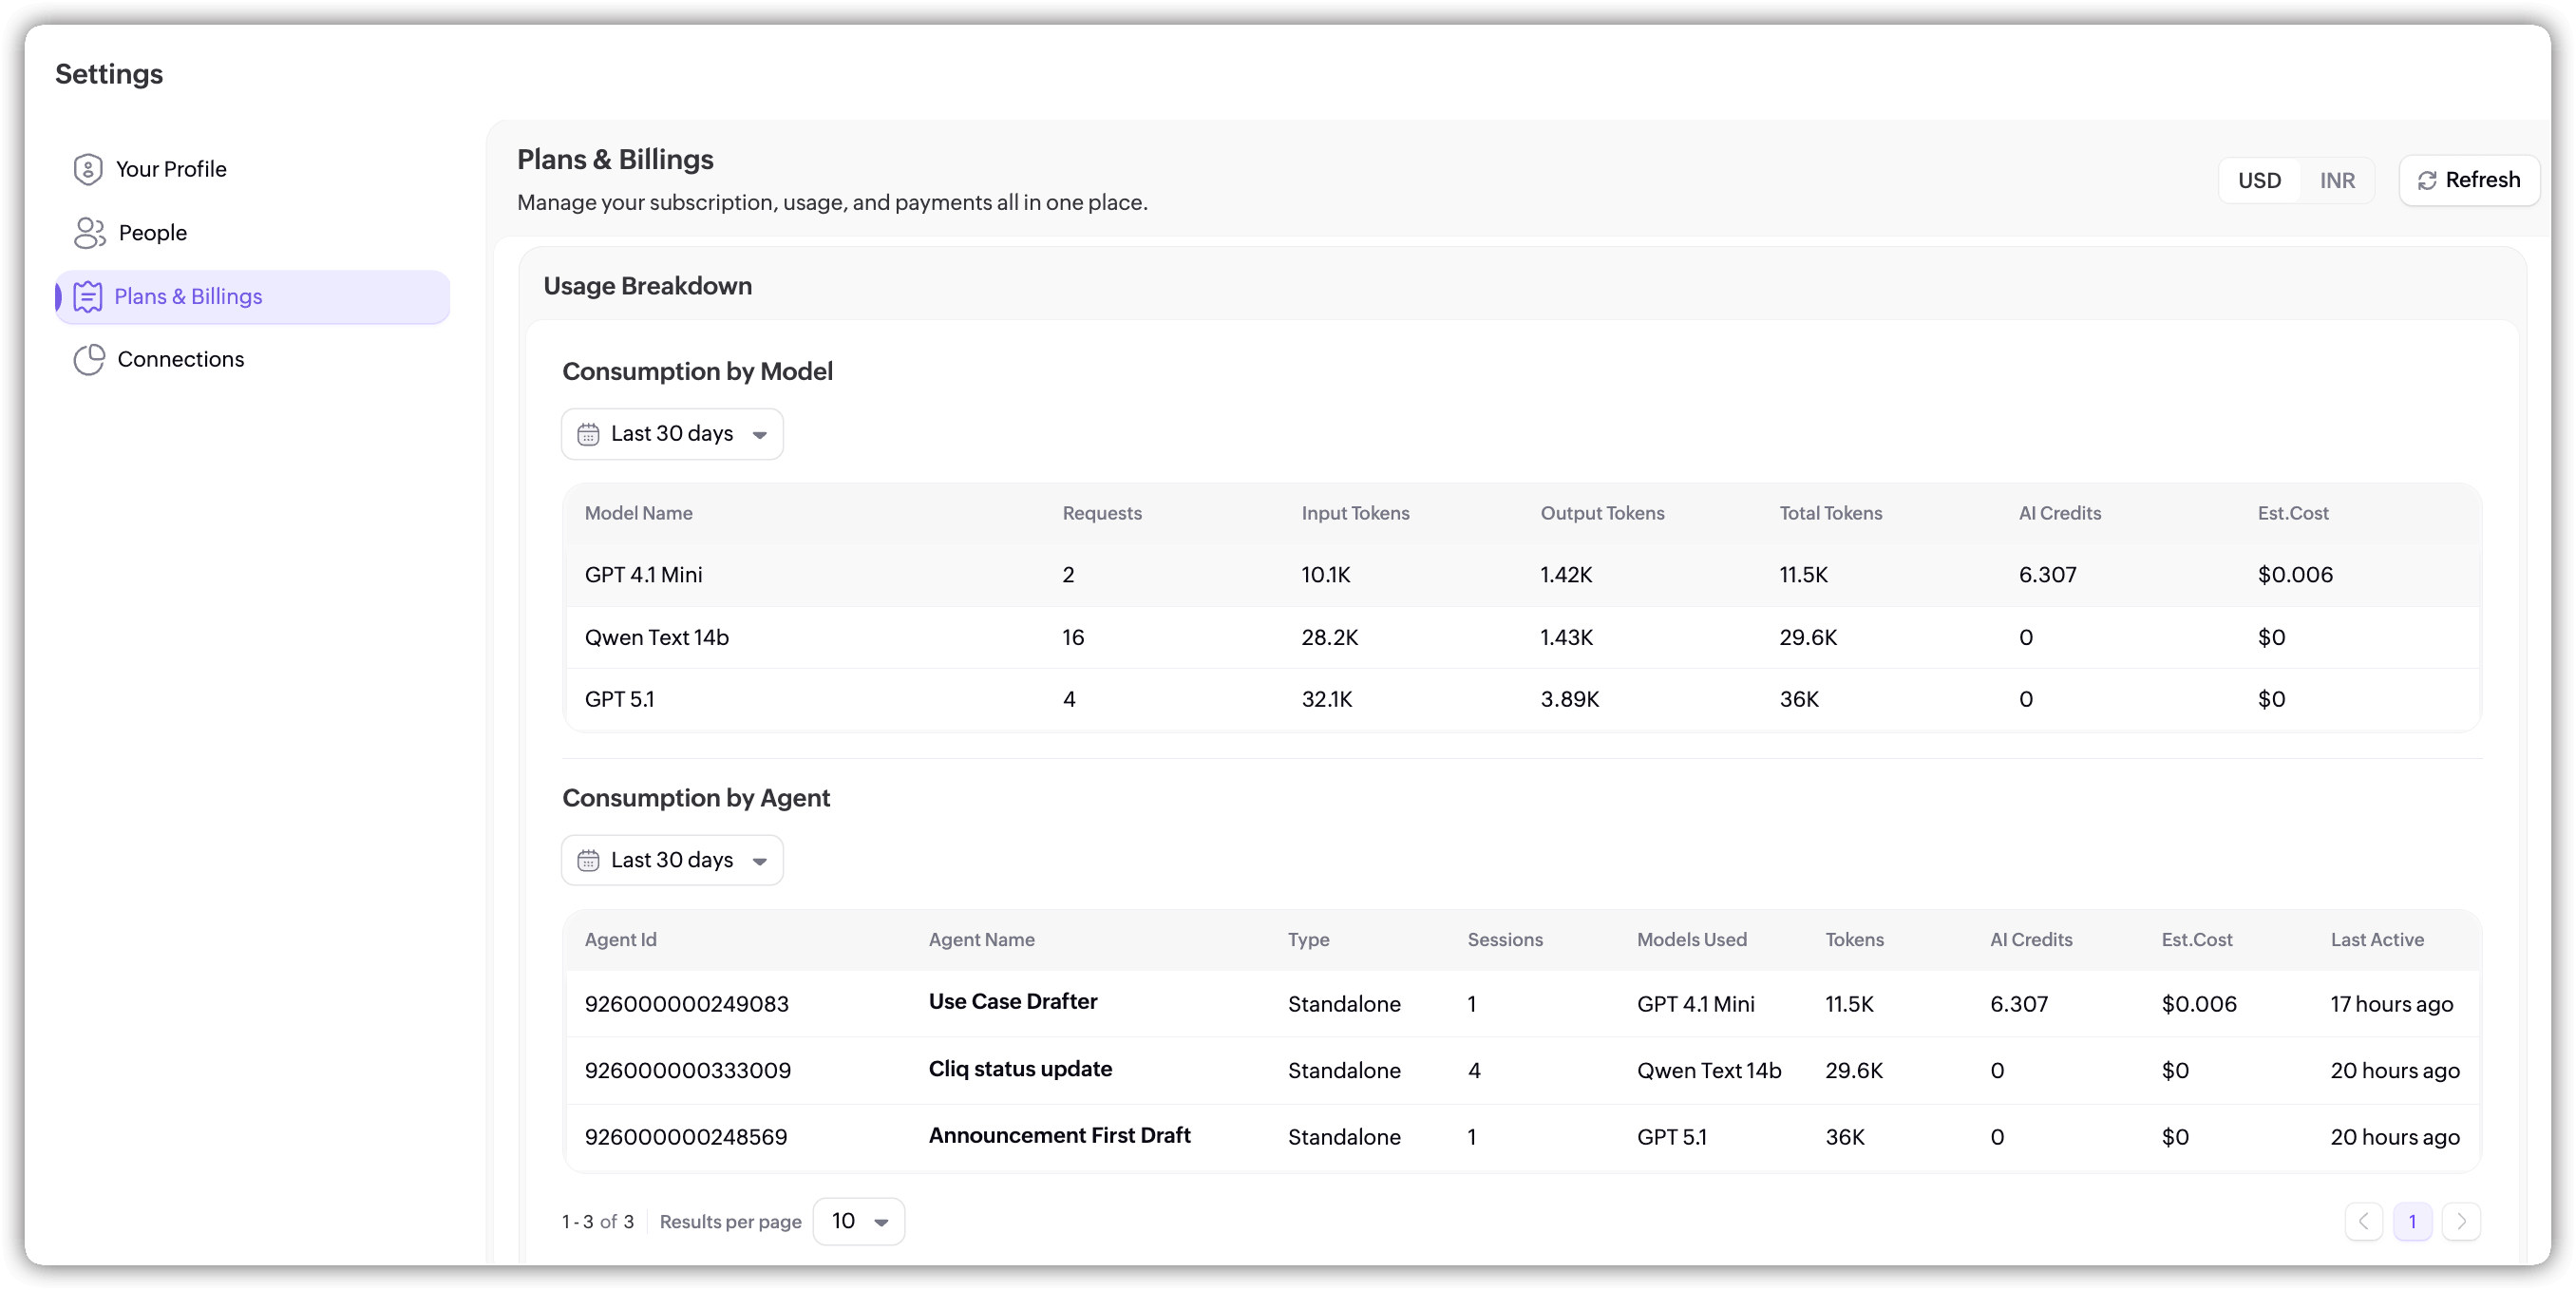
Task: Switch currency to USD
Action: click(2259, 181)
